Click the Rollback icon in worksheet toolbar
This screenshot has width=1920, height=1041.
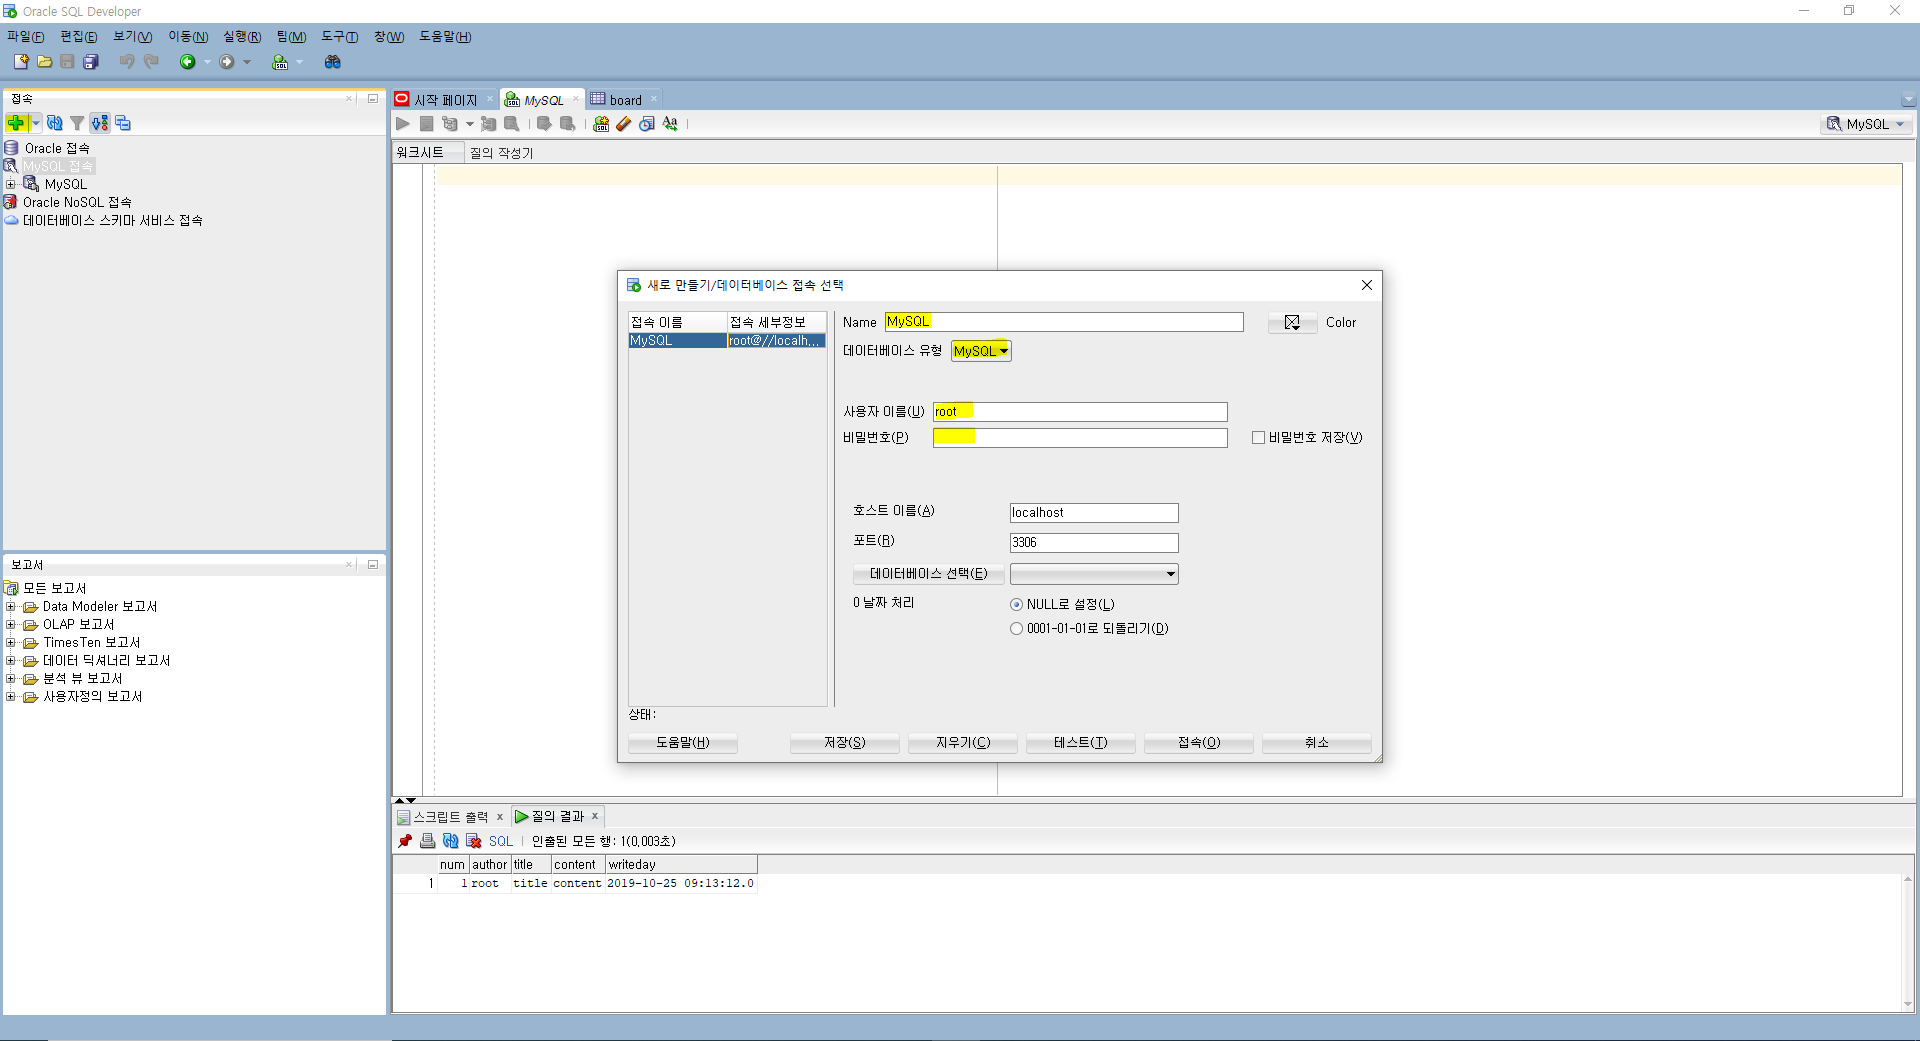tap(568, 124)
